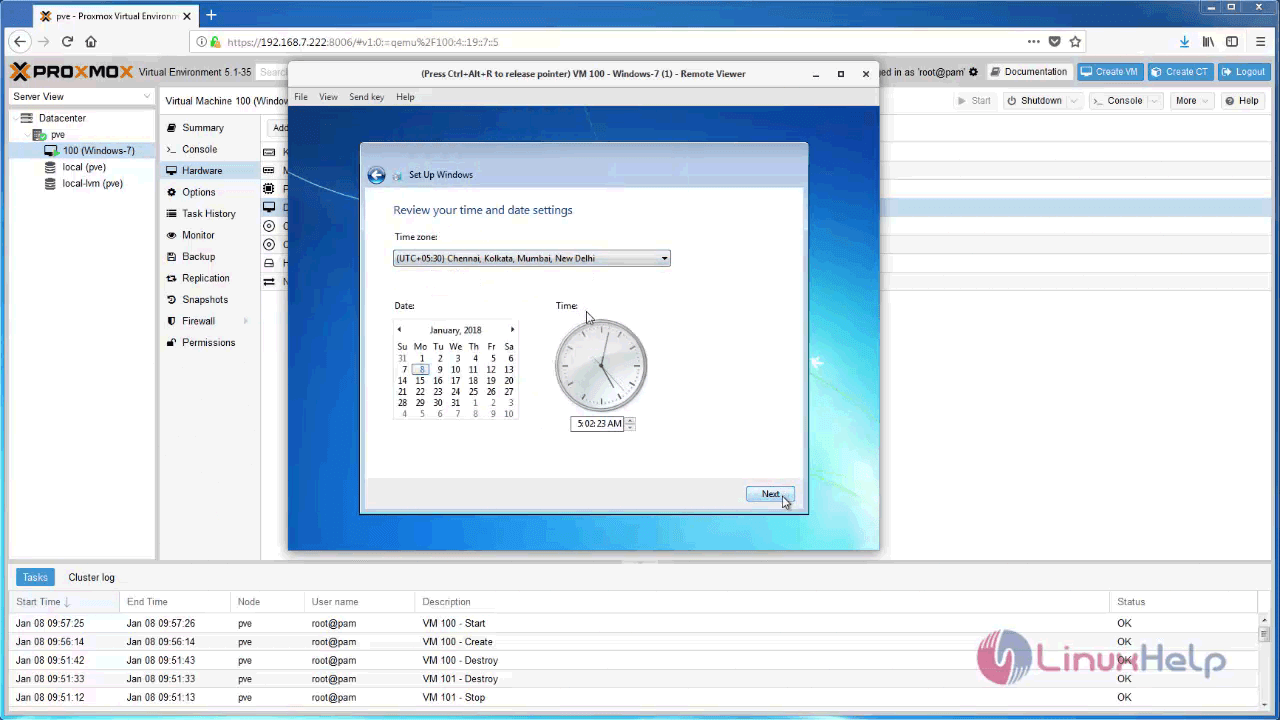
Task: Click Next in Set Up Windows
Action: (x=770, y=494)
